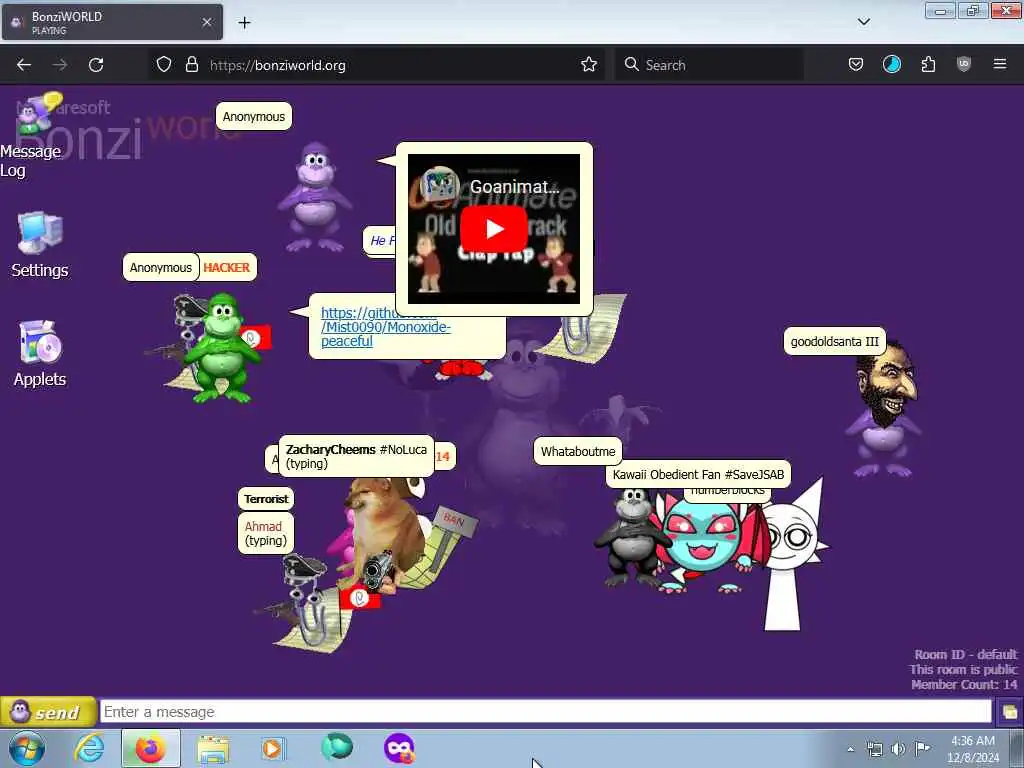Select the BonziWORLD browser tab
The width and height of the screenshot is (1024, 768).
click(112, 22)
